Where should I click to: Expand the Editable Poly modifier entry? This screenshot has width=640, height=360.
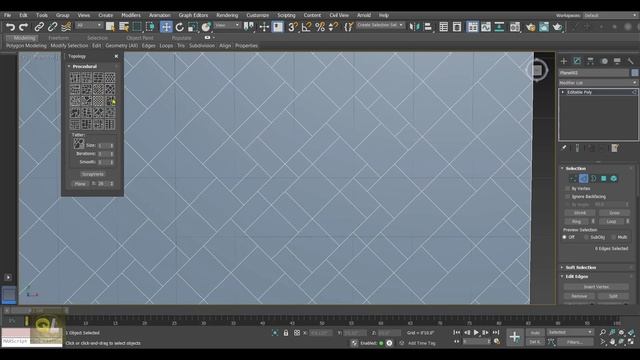(563, 92)
